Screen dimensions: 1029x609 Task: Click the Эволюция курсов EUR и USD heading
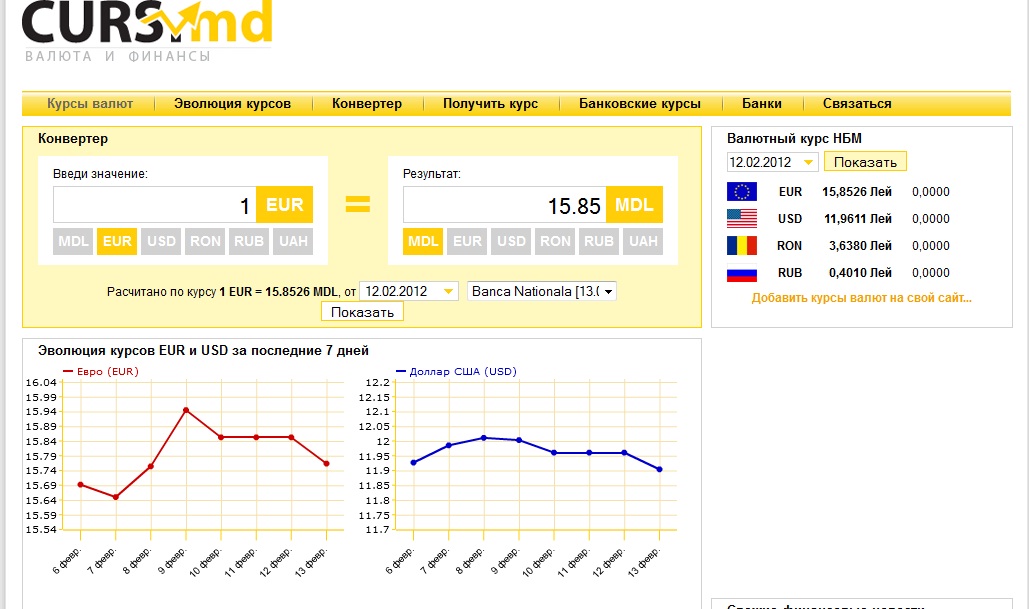pos(203,350)
